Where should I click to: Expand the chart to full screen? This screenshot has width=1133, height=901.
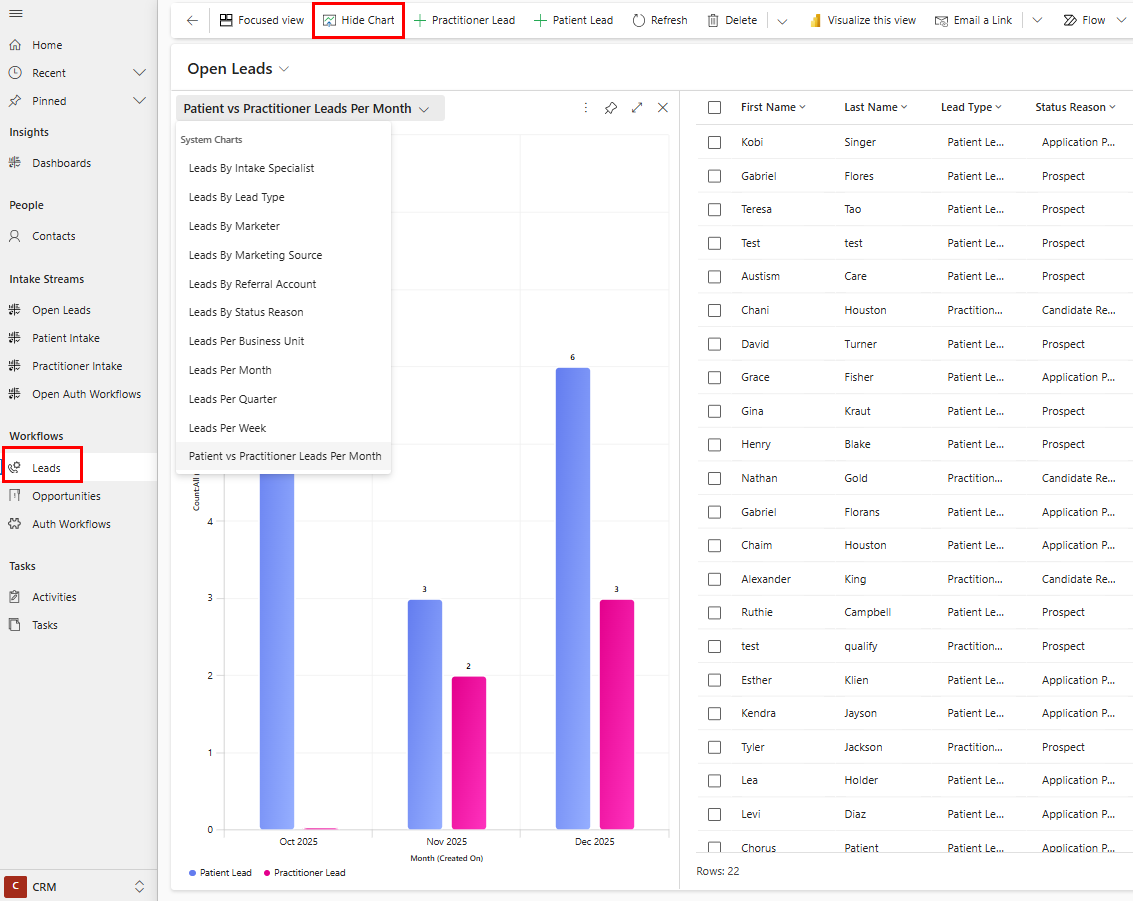click(637, 108)
